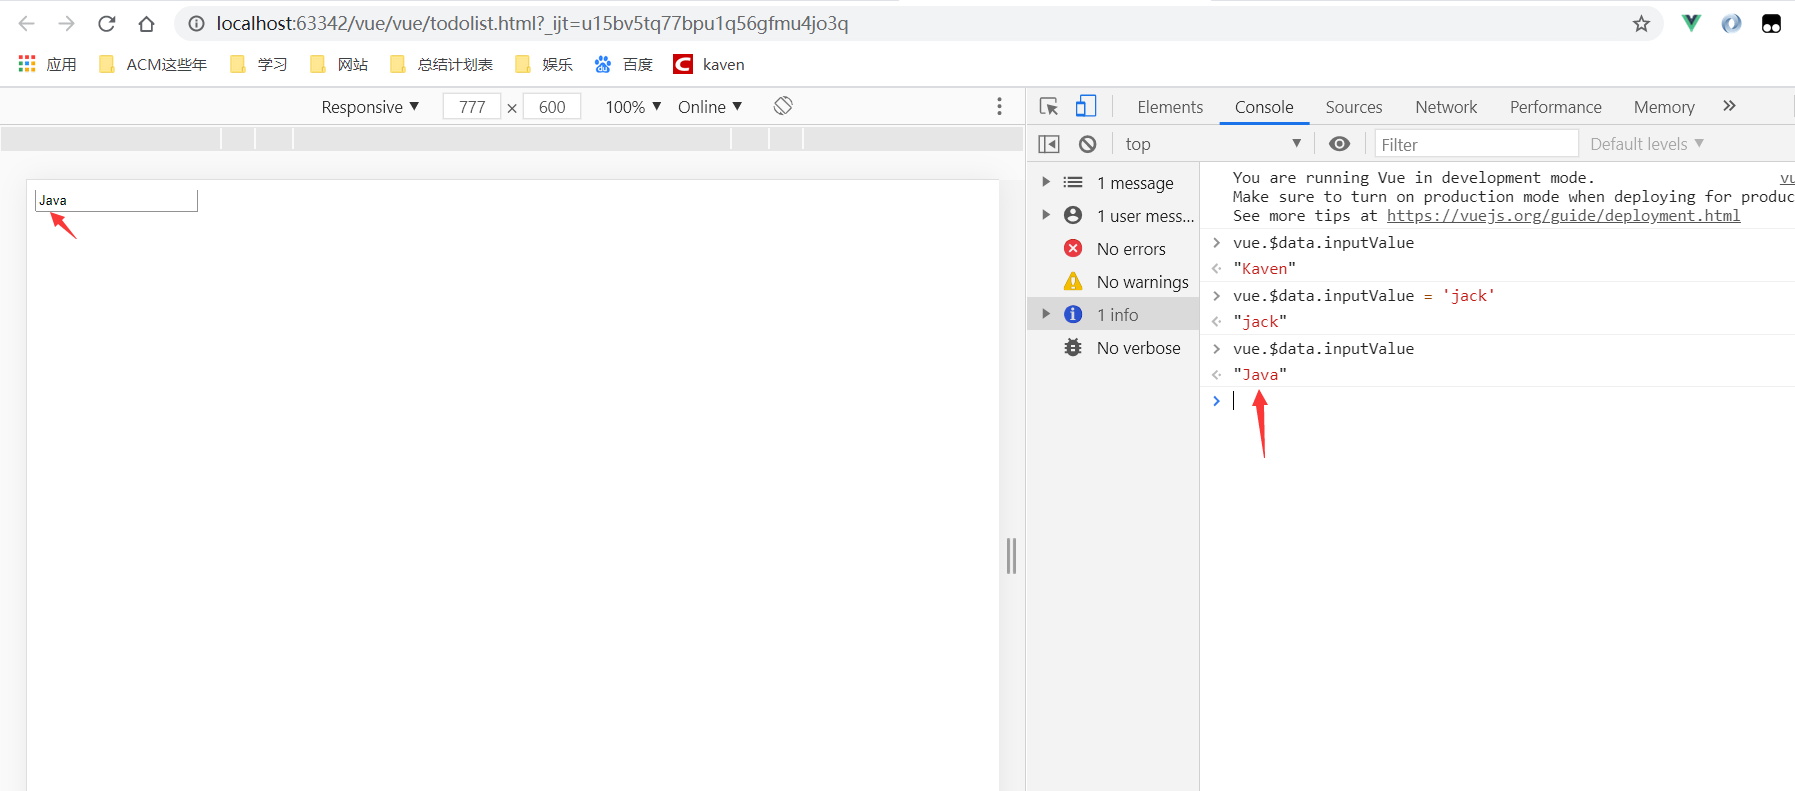Open the 网站 bookmark folder
The width and height of the screenshot is (1795, 791).
click(339, 64)
